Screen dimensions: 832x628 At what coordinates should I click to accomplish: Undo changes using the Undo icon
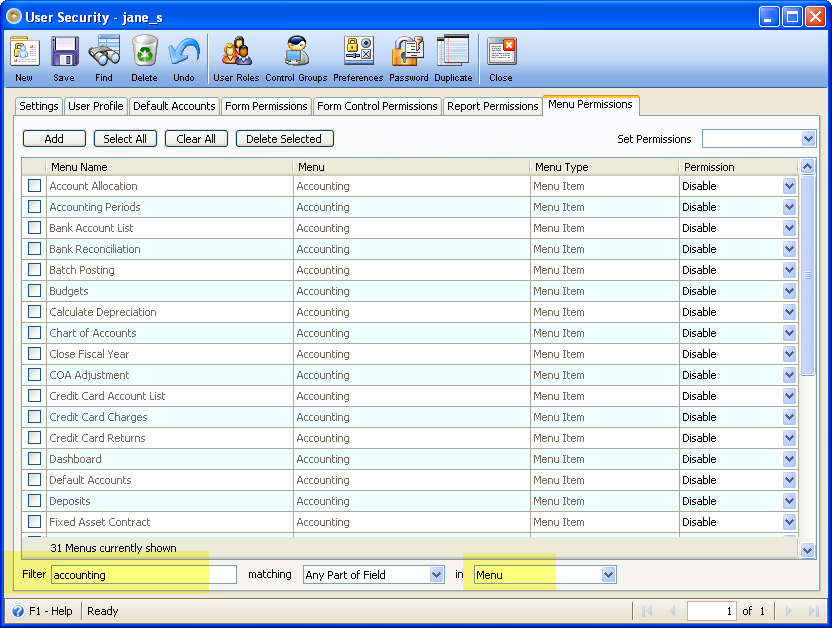pos(184,58)
